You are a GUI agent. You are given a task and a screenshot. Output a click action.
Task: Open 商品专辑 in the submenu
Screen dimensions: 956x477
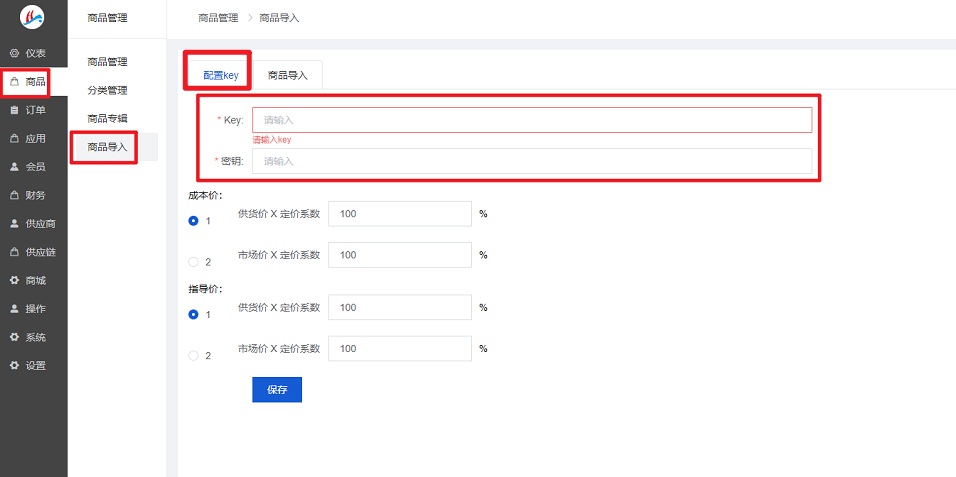[107, 118]
